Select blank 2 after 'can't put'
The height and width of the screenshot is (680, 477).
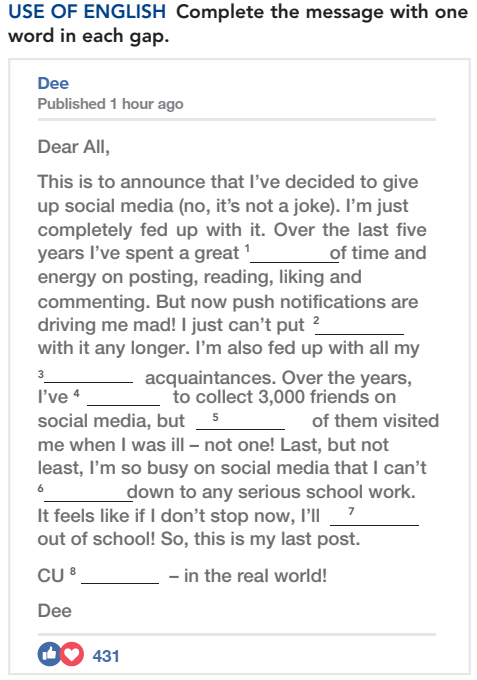(359, 326)
